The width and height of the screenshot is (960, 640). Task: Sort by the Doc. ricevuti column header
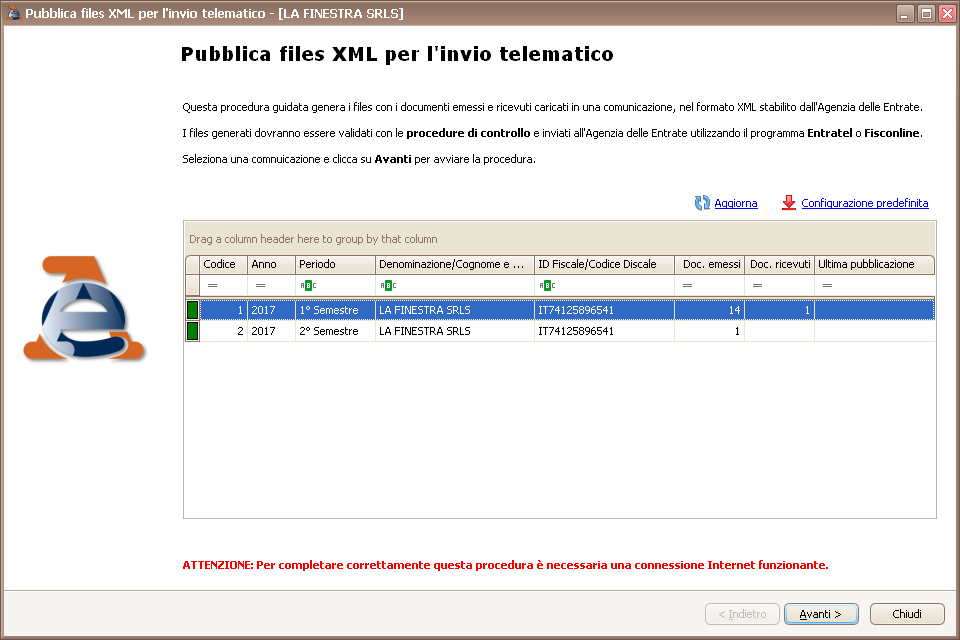click(x=779, y=264)
